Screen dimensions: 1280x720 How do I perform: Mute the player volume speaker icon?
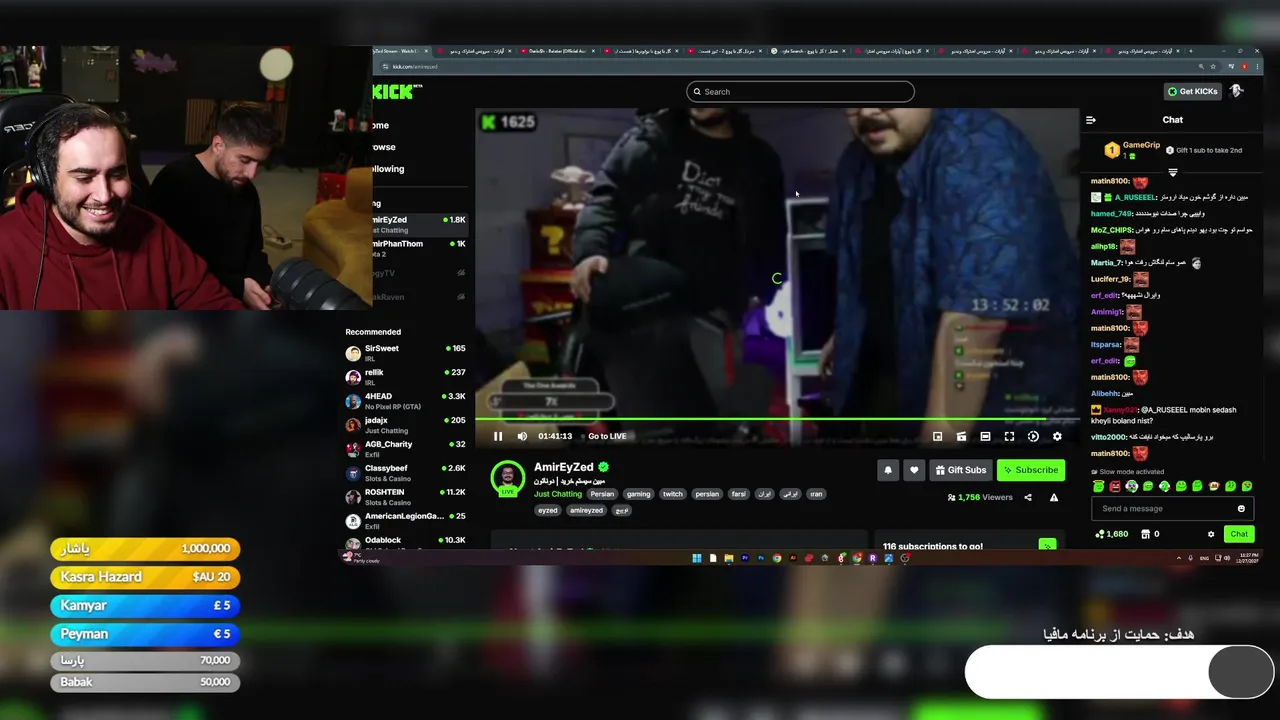click(x=522, y=436)
